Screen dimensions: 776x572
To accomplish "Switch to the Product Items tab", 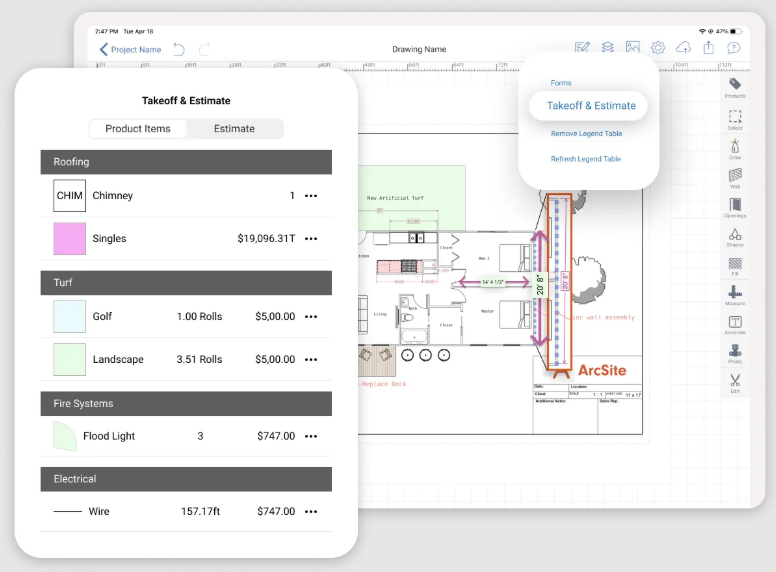I will (138, 129).
